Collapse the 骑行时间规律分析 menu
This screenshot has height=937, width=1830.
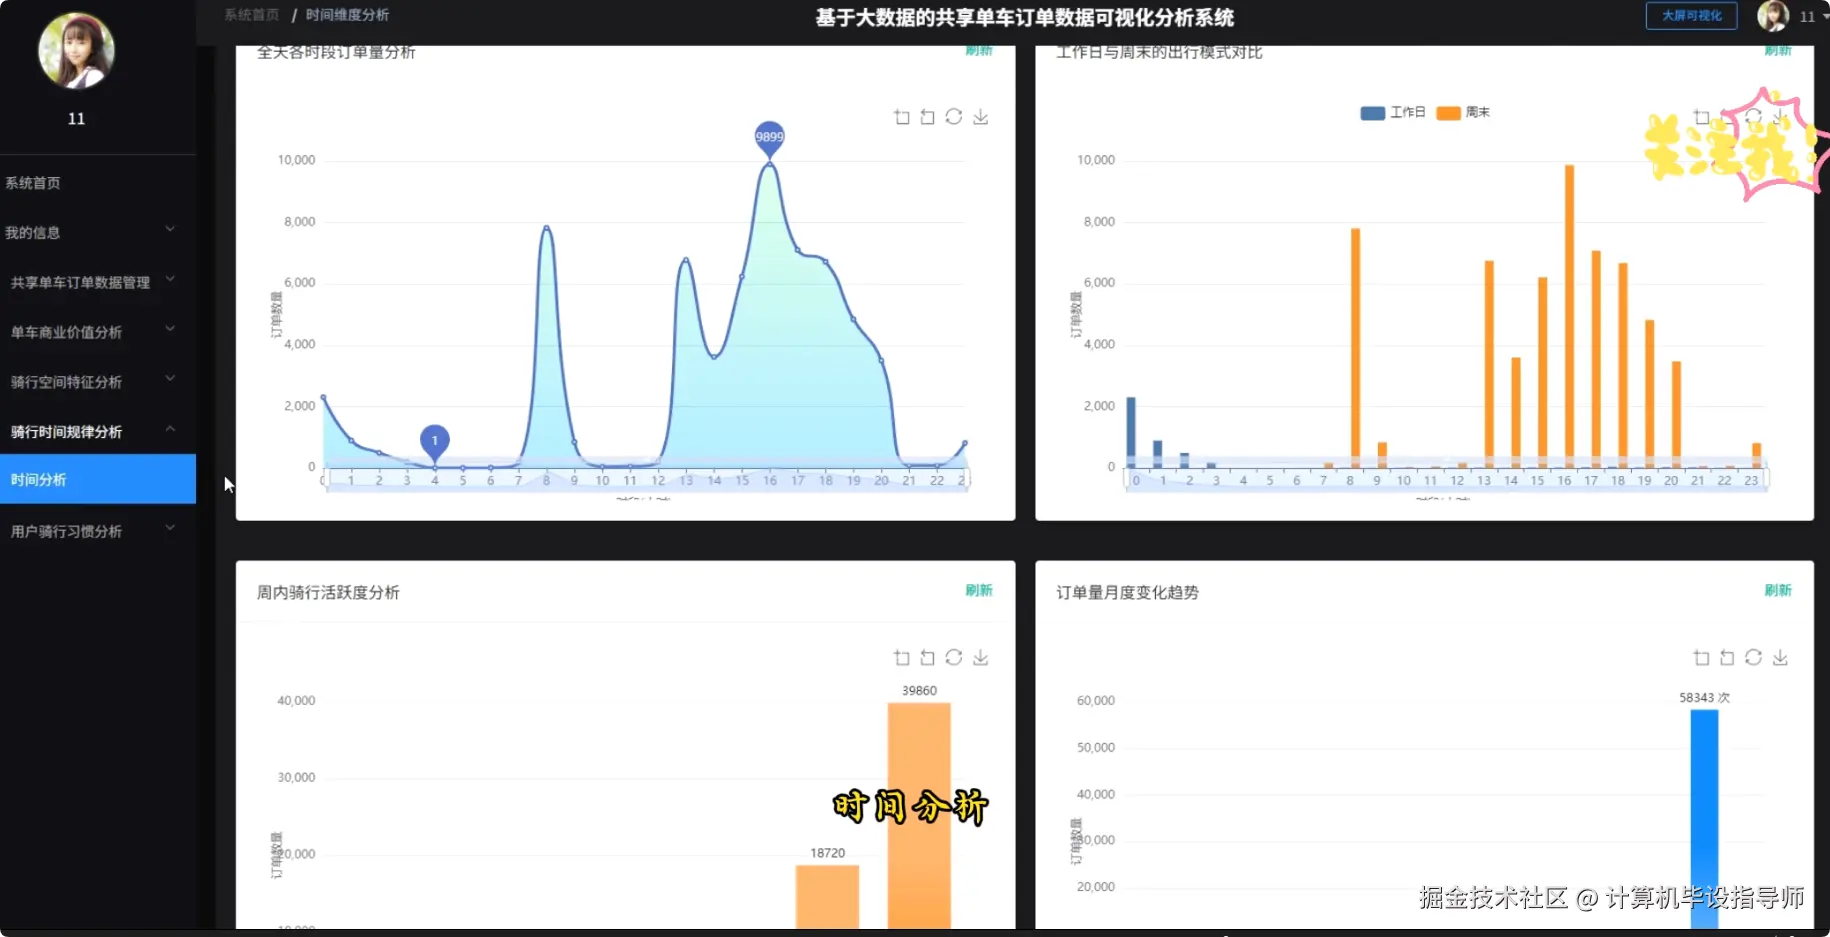click(98, 431)
